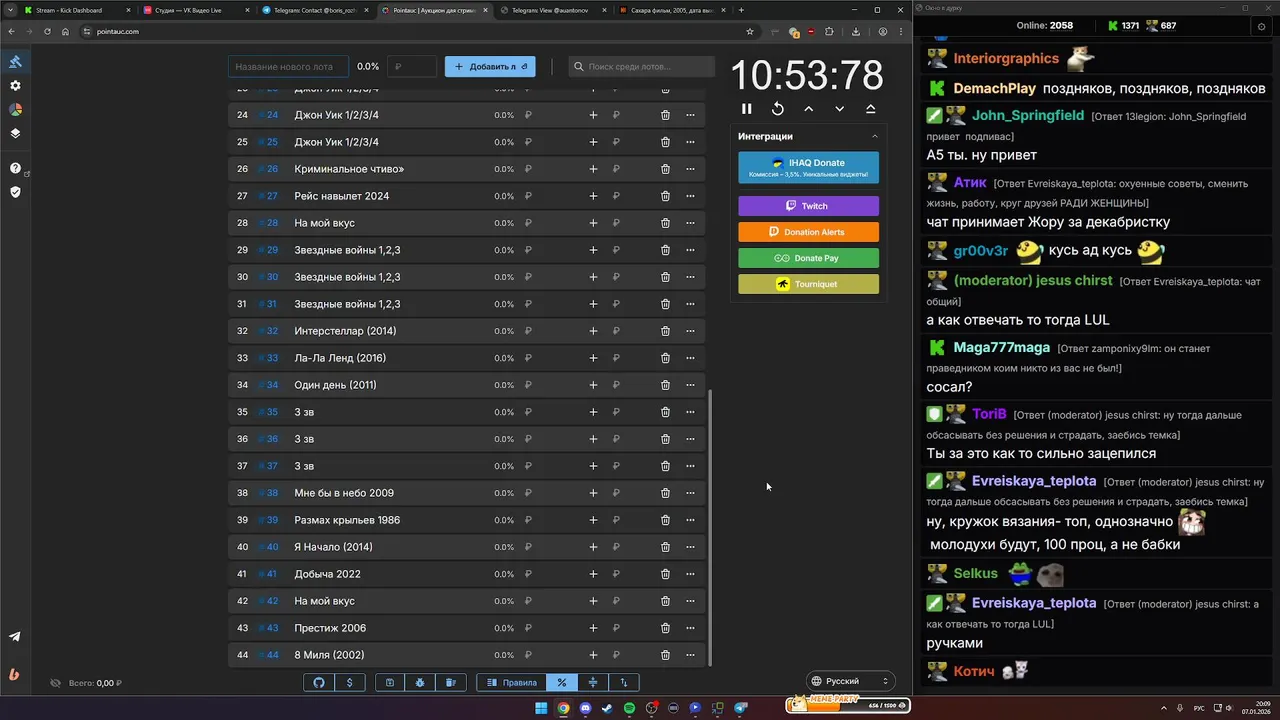Image resolution: width=1280 pixels, height=720 pixels.
Task: Open a new browser tab
Action: [x=741, y=10]
